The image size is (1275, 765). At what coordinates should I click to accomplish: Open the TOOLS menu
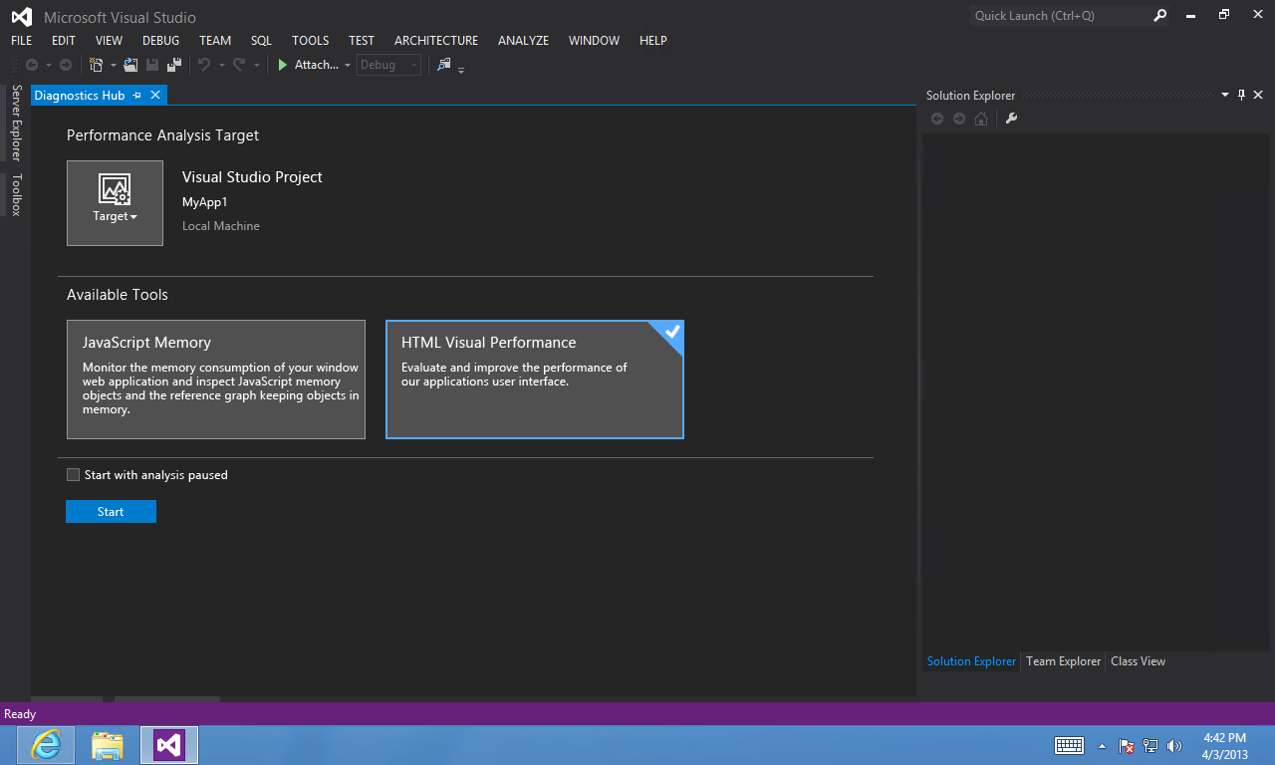click(310, 41)
